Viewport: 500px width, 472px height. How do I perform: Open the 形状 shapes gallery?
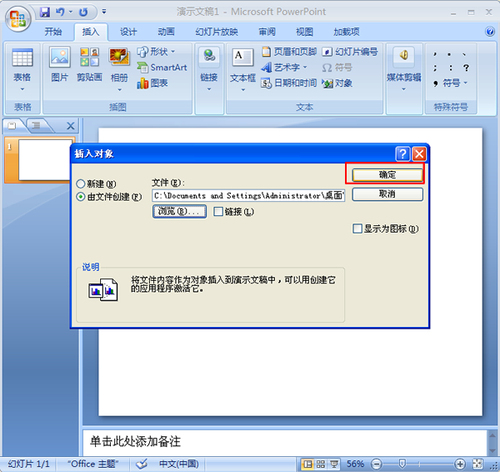point(156,52)
